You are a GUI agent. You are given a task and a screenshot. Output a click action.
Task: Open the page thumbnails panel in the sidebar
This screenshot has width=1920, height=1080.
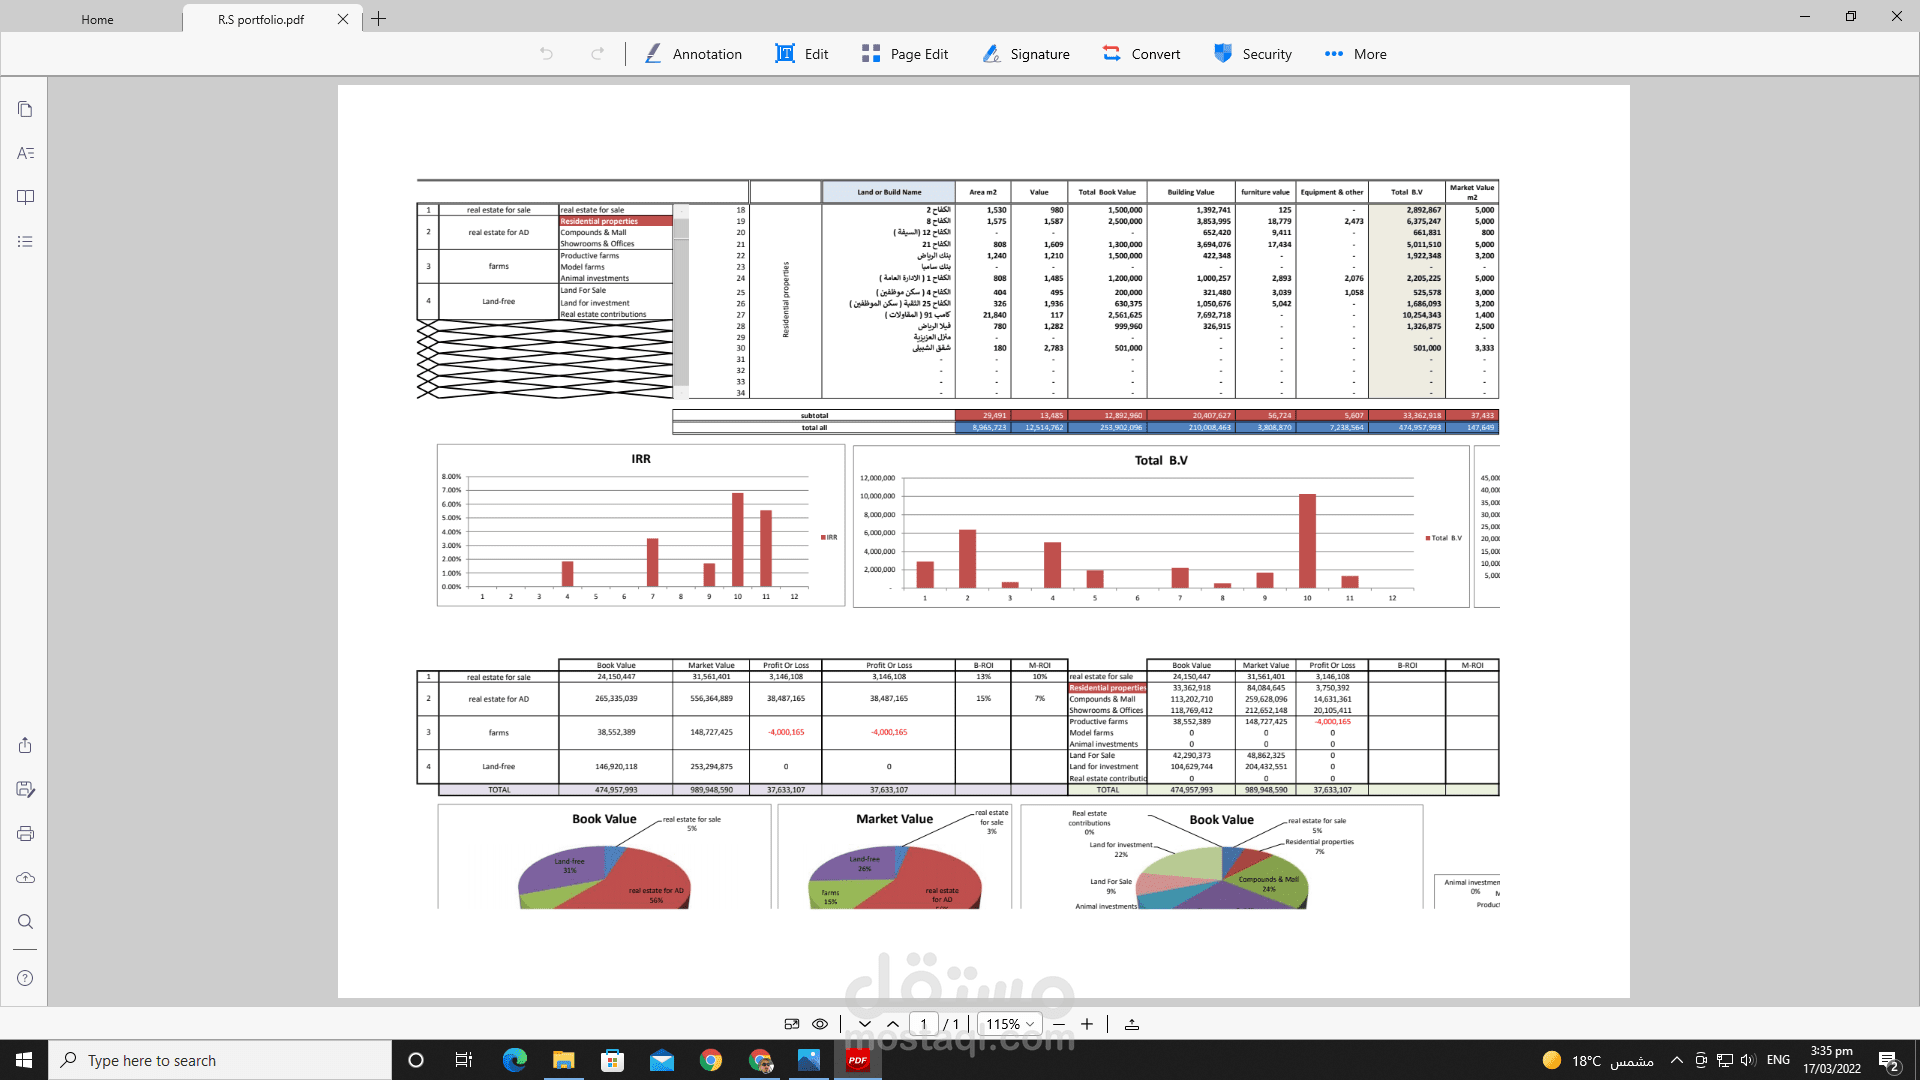(25, 109)
